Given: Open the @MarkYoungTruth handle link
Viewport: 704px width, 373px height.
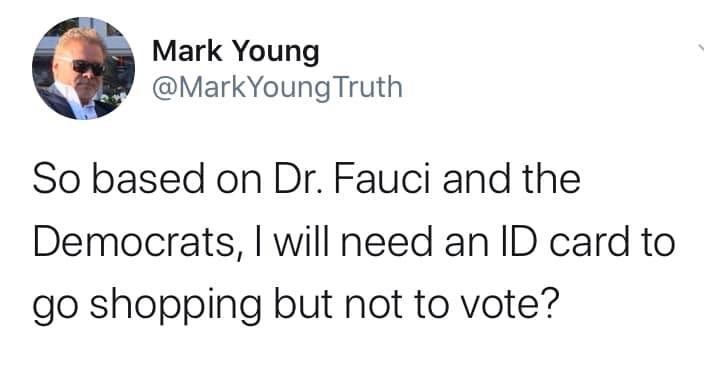Looking at the screenshot, I should pos(277,87).
